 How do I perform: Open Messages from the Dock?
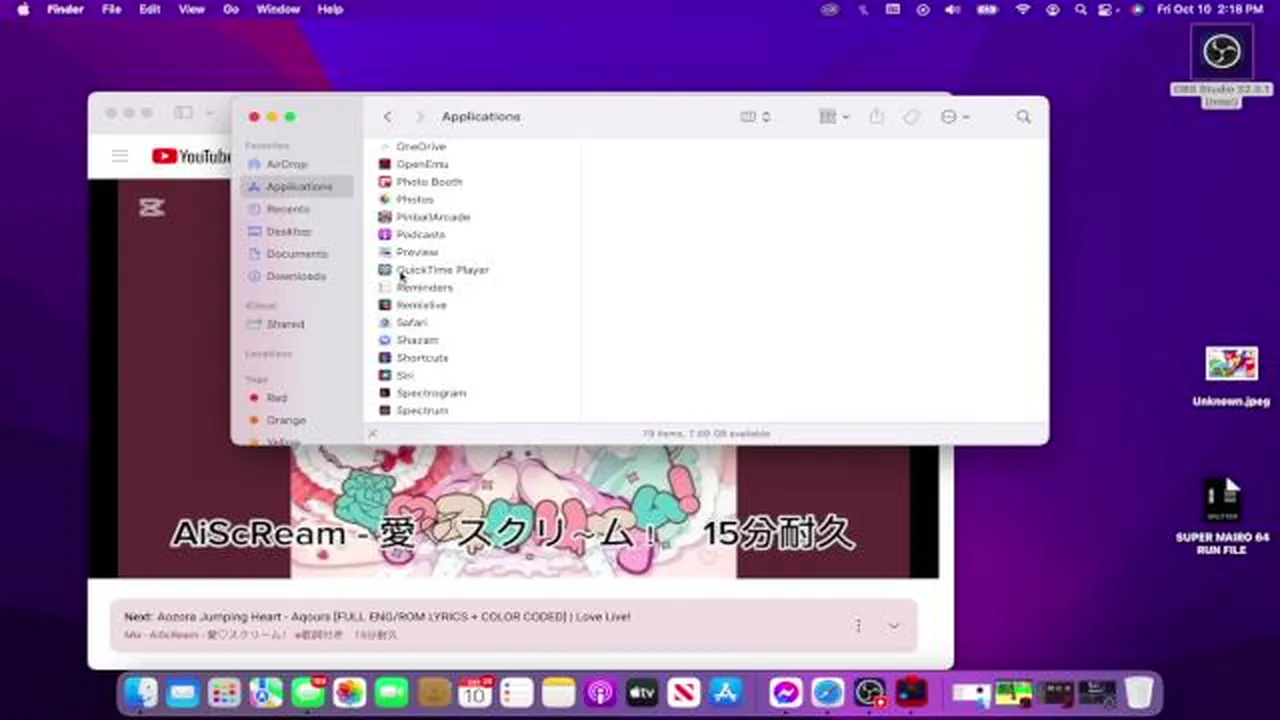[309, 692]
